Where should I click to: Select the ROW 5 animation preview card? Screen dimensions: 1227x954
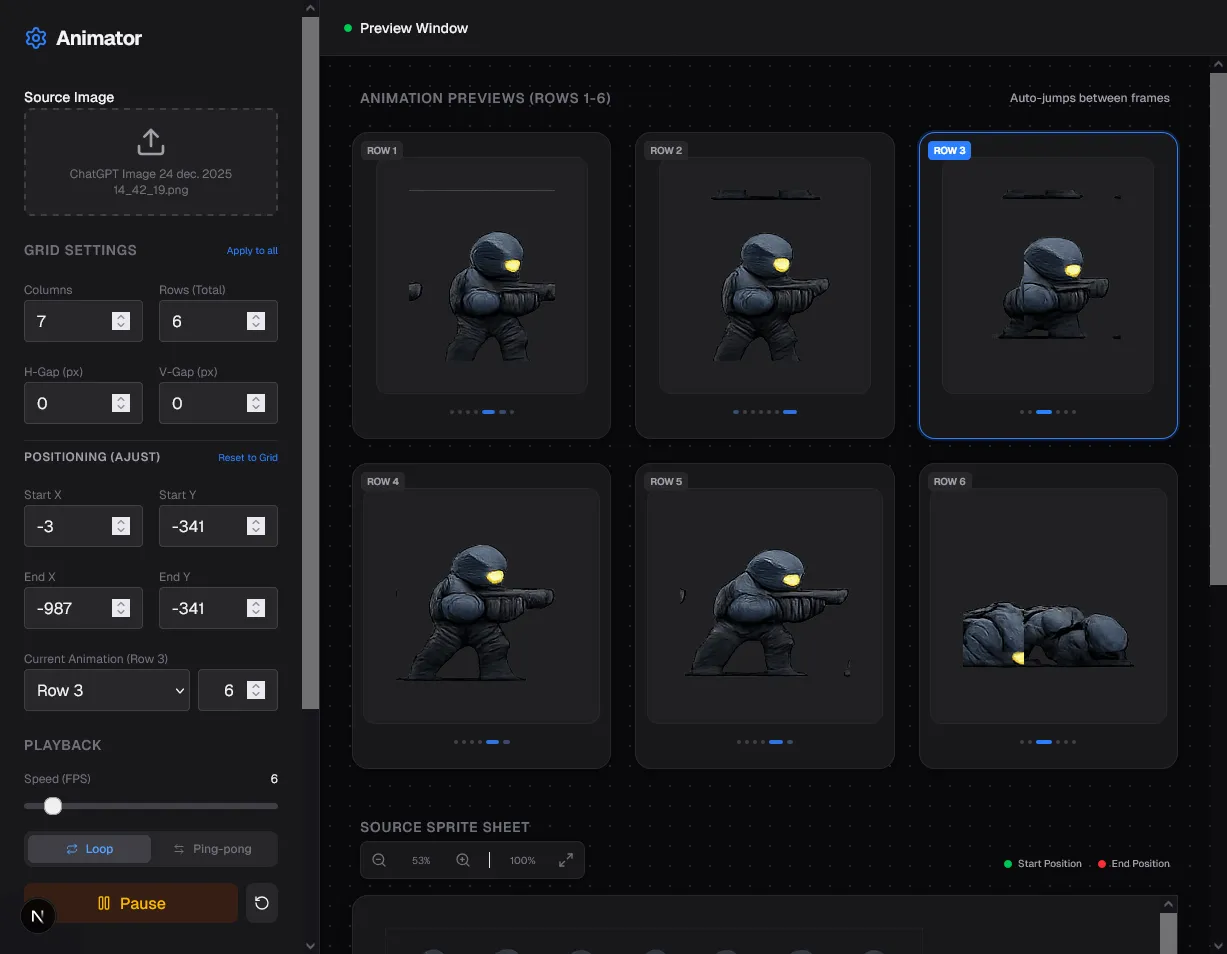tap(764, 615)
